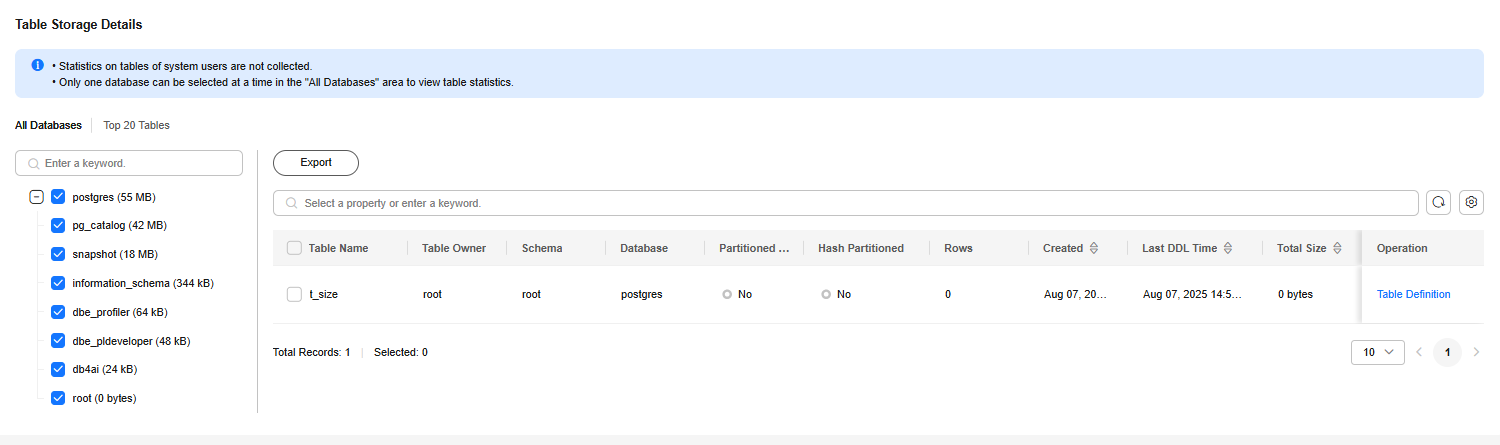Sort by Total Size icon

1337,248
